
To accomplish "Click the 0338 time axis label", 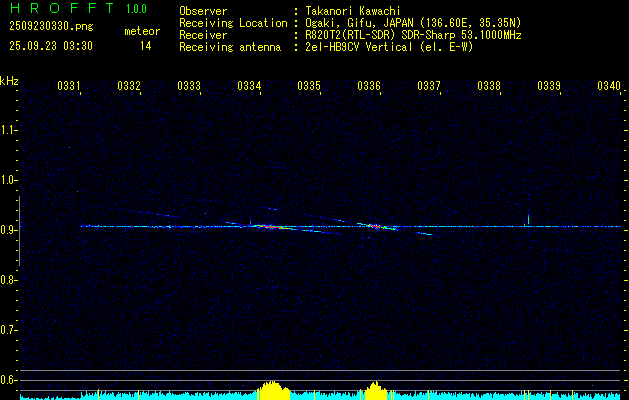I will point(489,85).
